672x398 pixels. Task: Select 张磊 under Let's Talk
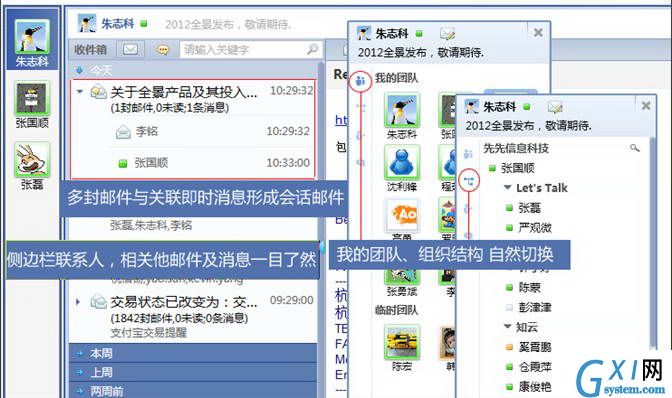tap(530, 208)
